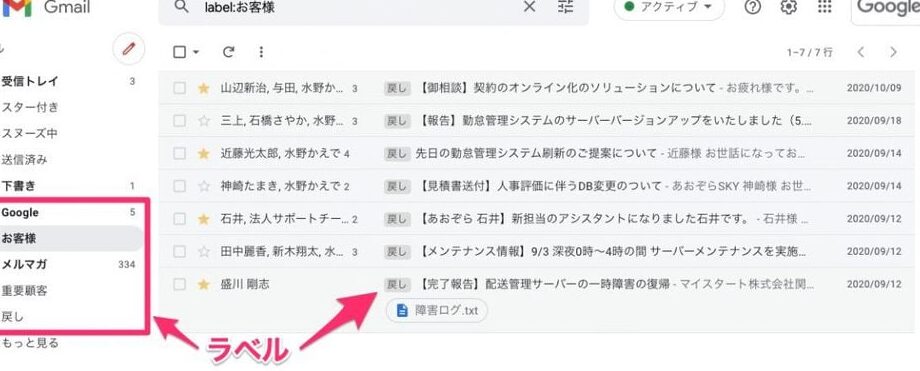Toggle star on 盛川 剛志 email
Screen dimensions: 920x371
click(x=204, y=285)
